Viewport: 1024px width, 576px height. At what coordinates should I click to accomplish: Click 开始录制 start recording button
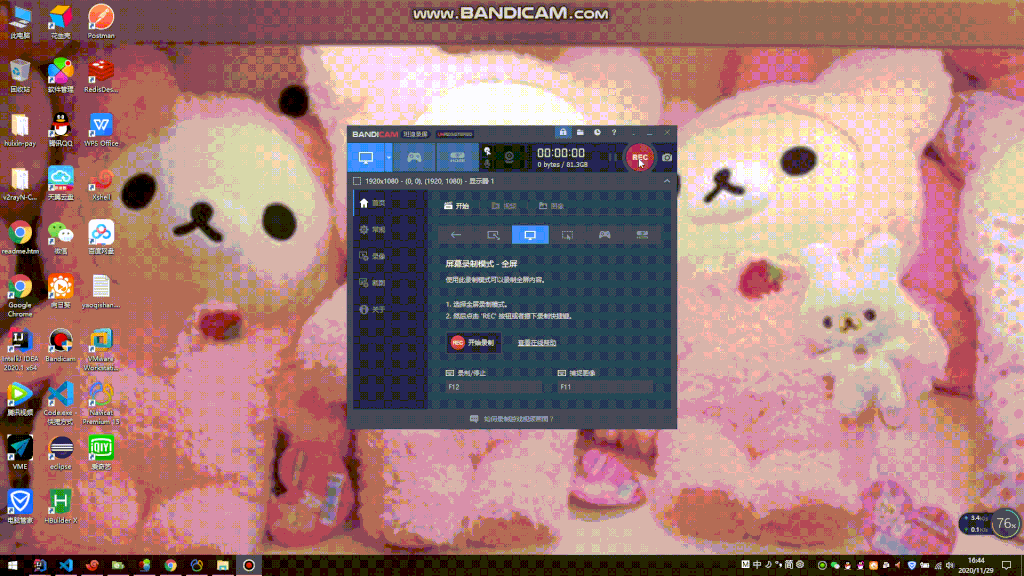pyautogui.click(x=474, y=342)
